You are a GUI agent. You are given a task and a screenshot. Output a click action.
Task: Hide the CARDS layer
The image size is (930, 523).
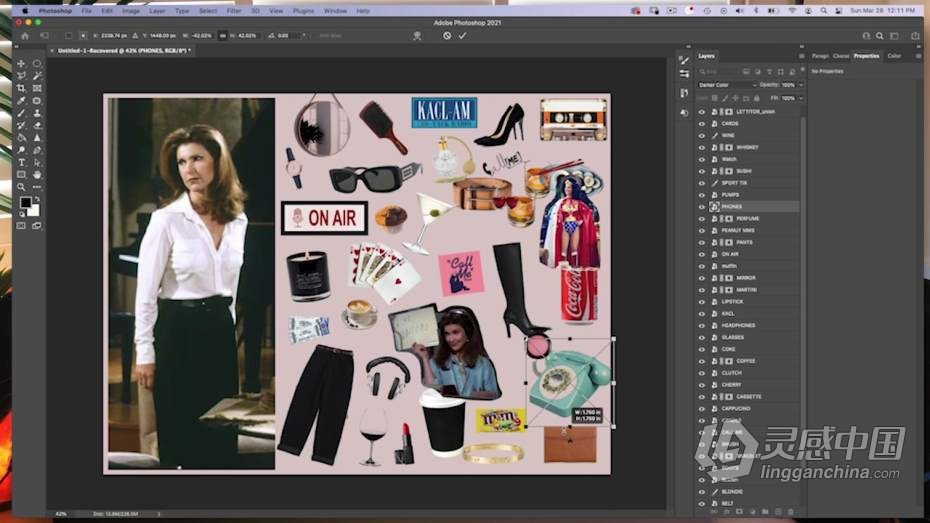(x=702, y=124)
